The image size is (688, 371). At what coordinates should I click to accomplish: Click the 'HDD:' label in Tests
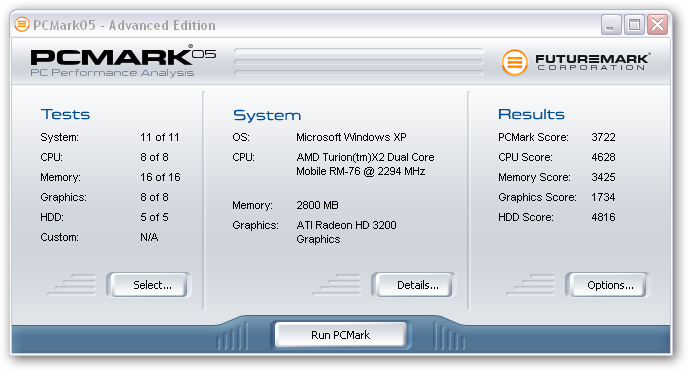(x=52, y=217)
